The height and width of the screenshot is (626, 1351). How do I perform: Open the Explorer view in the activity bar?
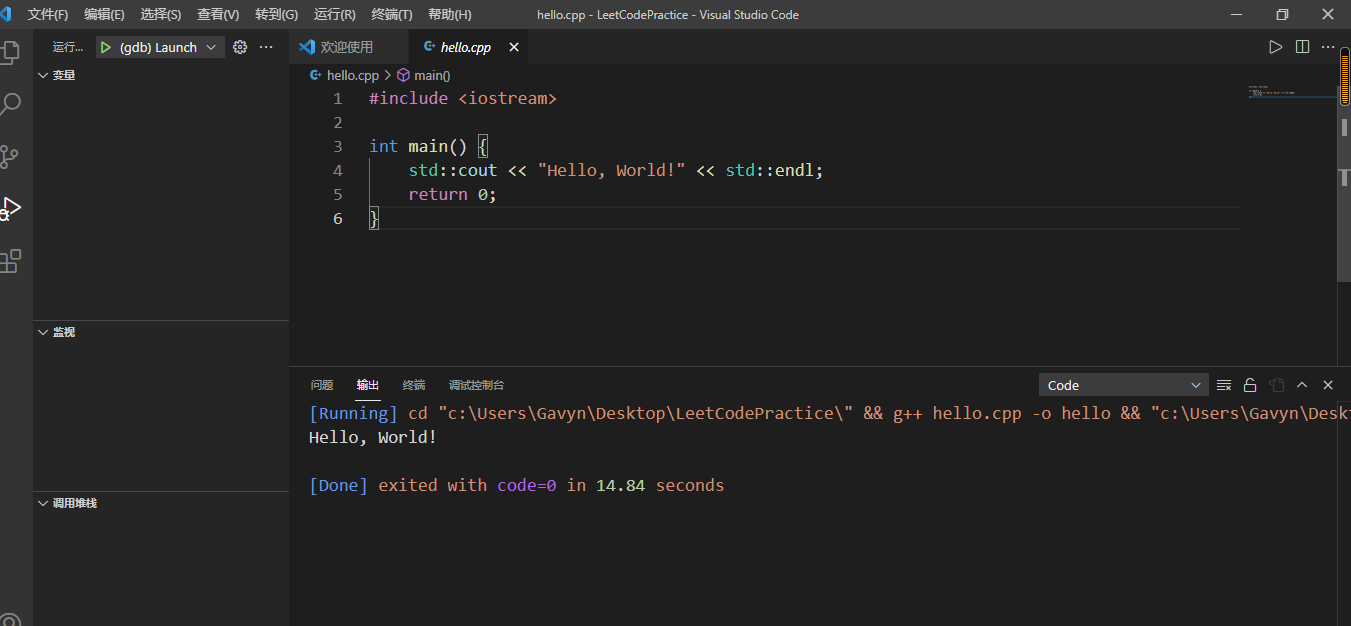tap(12, 52)
